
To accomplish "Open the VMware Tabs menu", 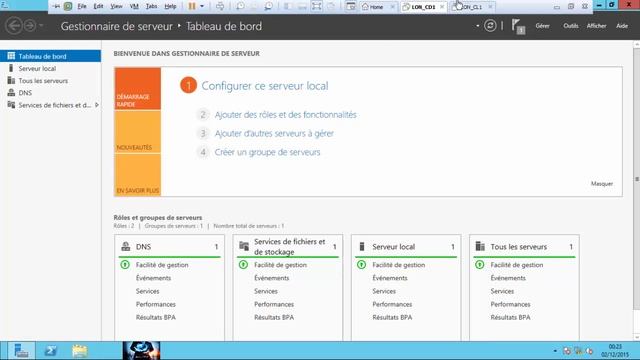I will [x=151, y=7].
